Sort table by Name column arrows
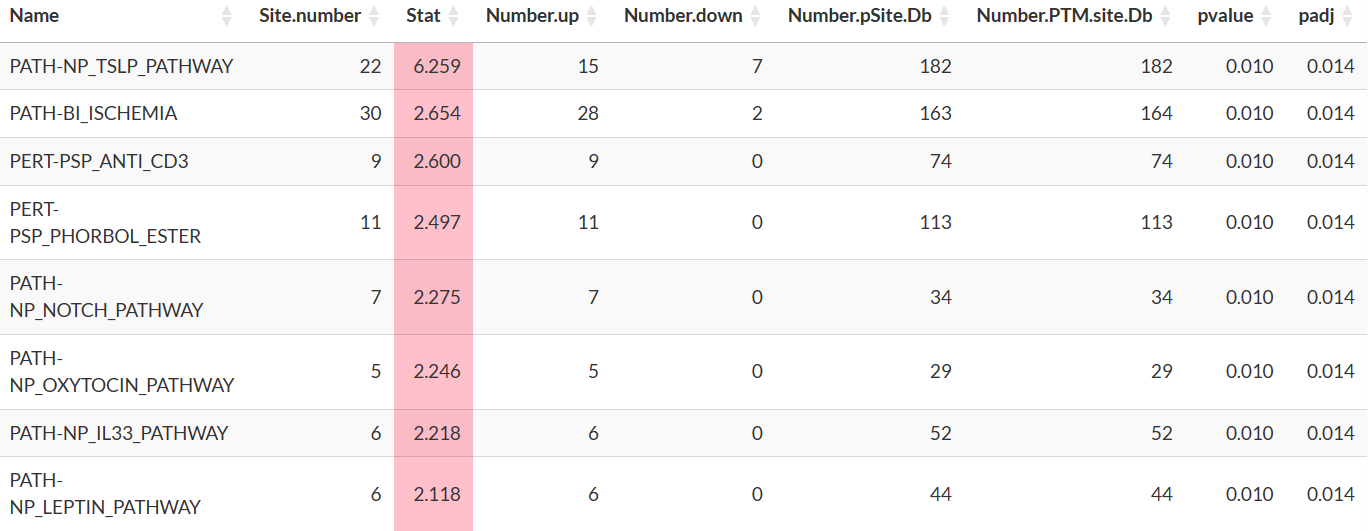 [x=226, y=16]
